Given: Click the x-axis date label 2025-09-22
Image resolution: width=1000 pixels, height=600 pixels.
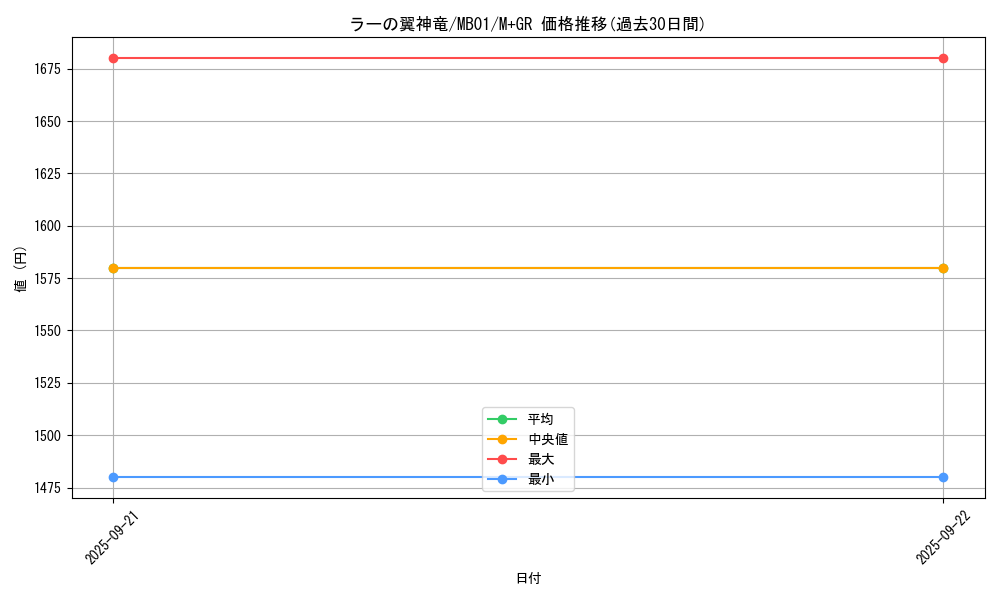Looking at the screenshot, I should coord(943,537).
